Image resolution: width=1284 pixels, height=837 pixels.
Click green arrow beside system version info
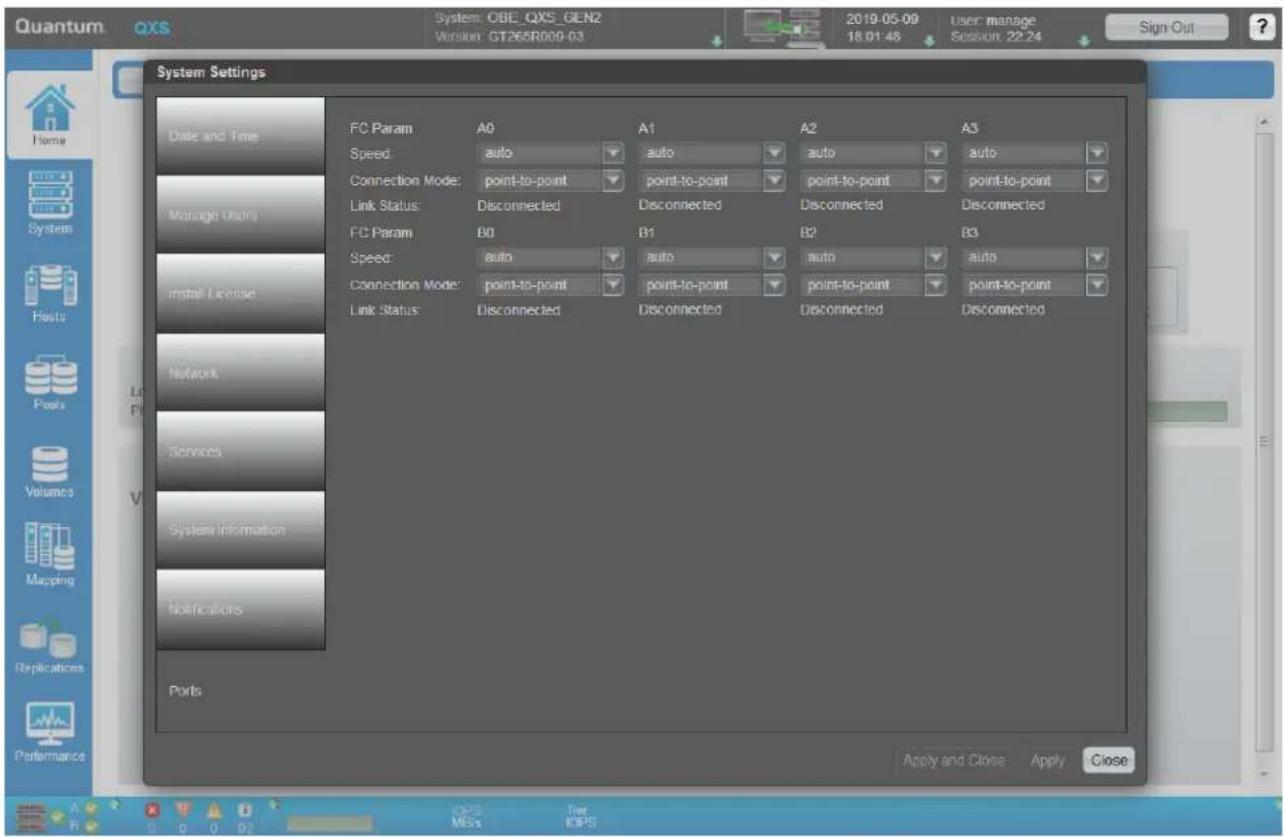click(716, 43)
